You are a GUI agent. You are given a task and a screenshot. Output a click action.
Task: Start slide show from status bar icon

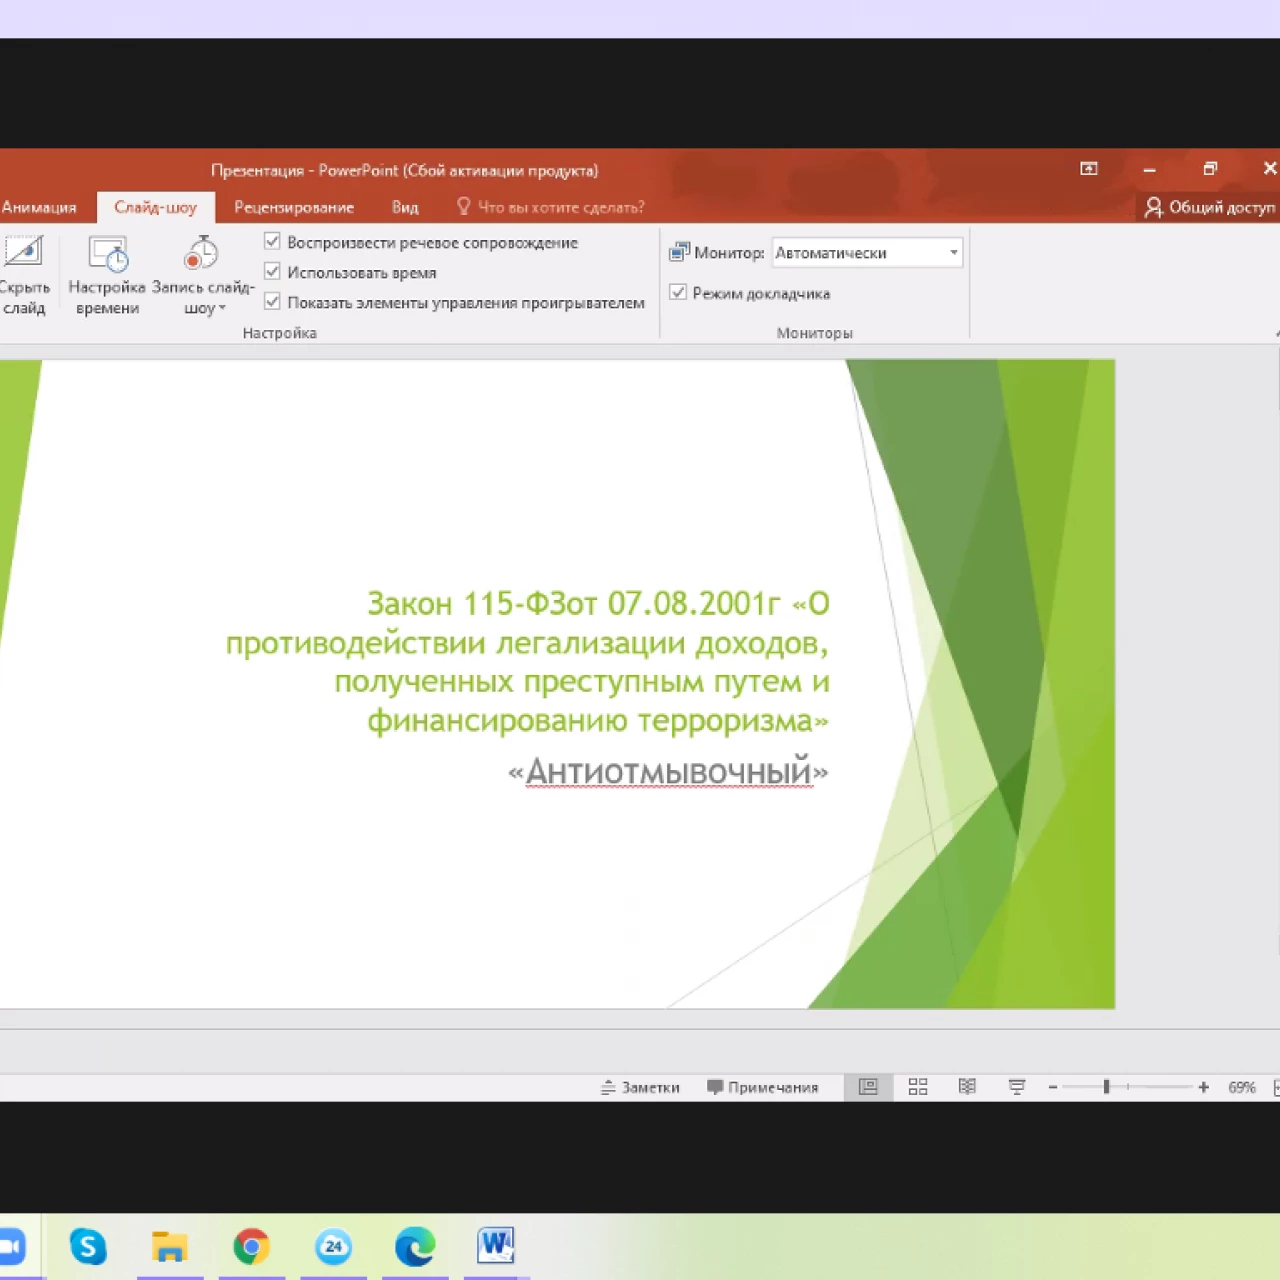(1017, 1087)
